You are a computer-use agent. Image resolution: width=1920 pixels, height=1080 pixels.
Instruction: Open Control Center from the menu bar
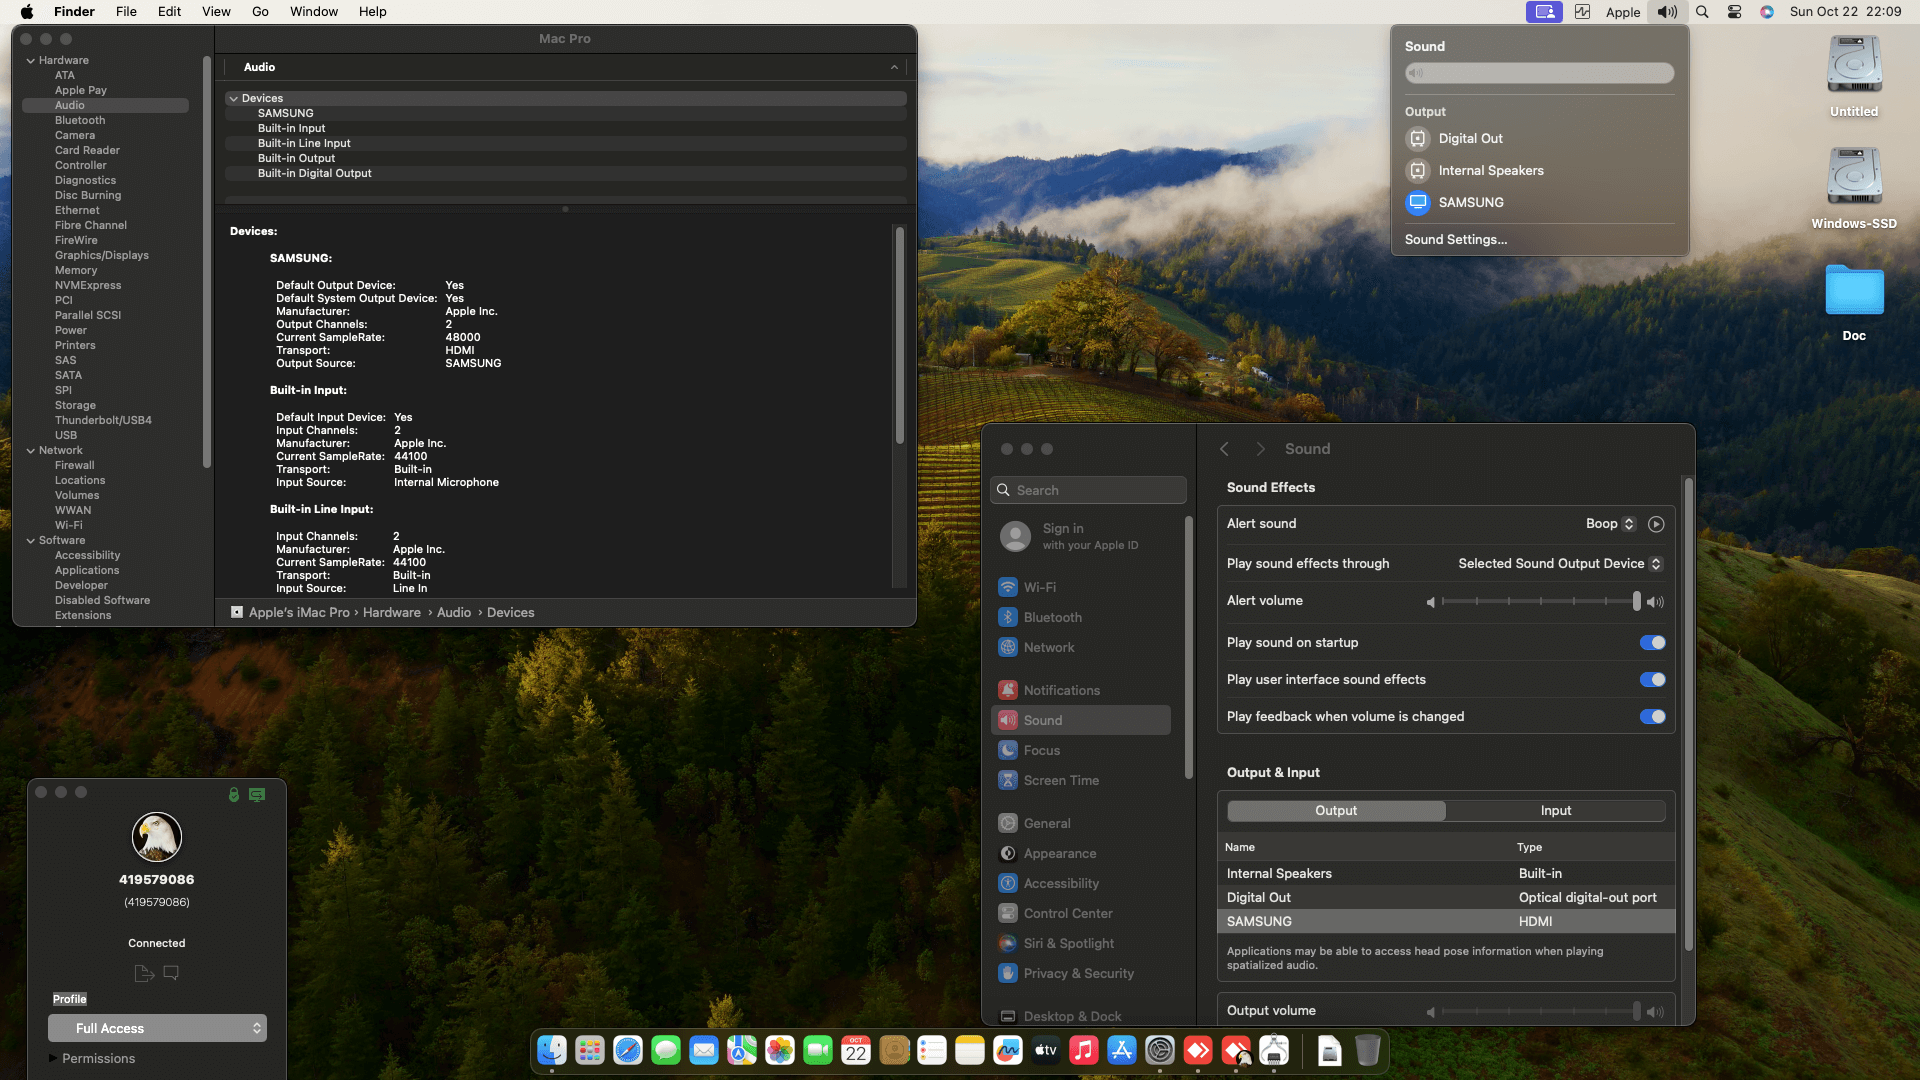[1735, 12]
